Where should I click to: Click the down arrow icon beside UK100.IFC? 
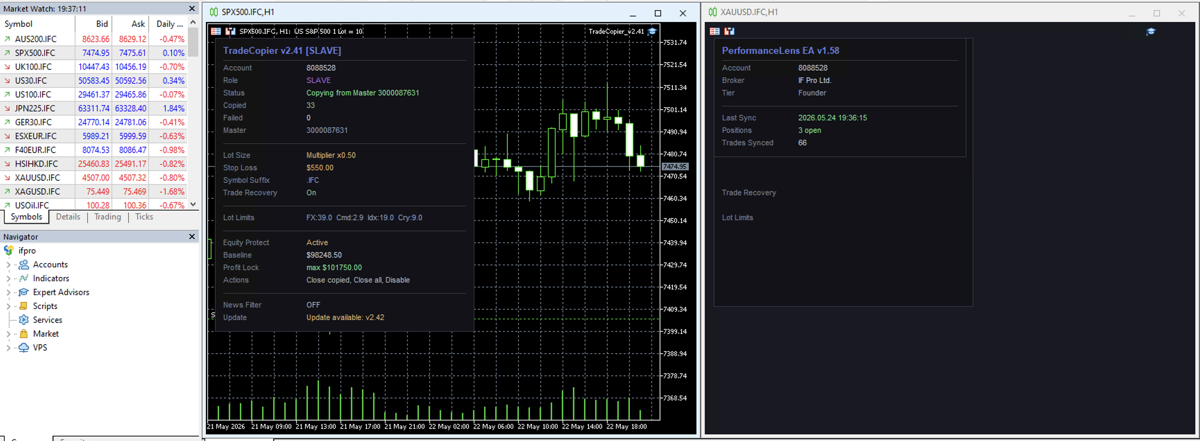[7, 66]
